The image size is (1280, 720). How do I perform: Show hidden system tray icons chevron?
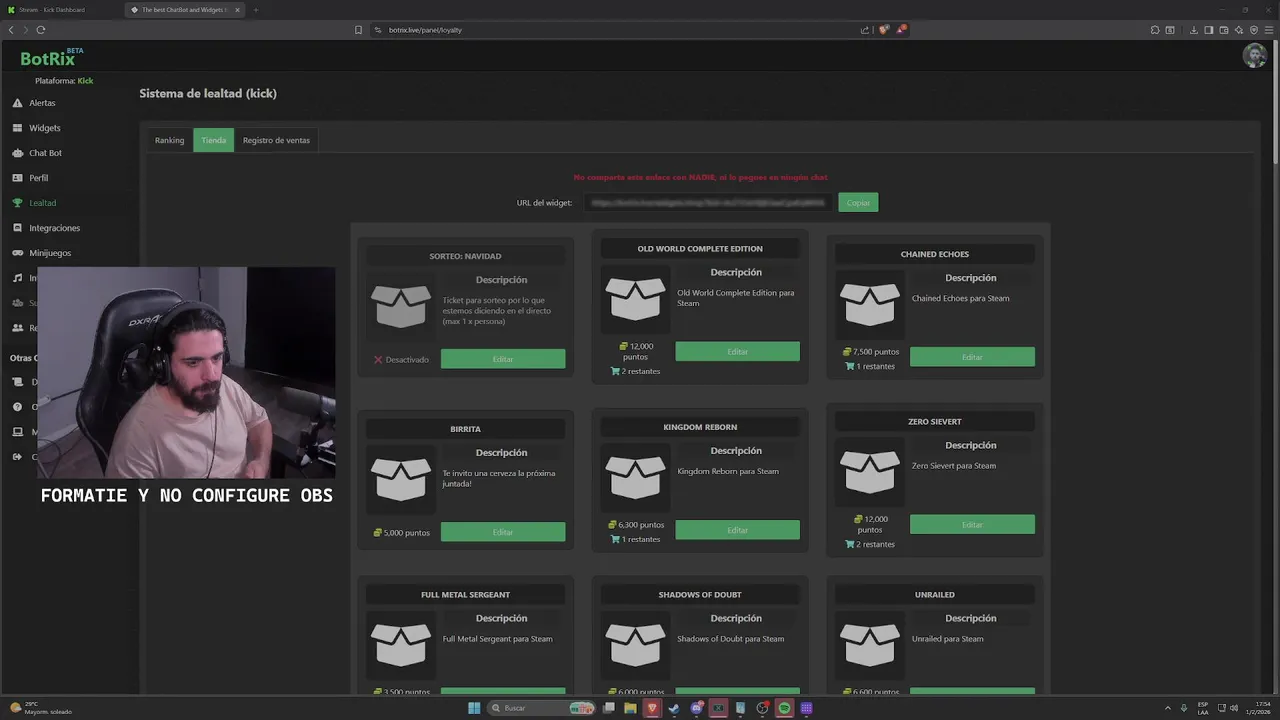[x=1169, y=708]
